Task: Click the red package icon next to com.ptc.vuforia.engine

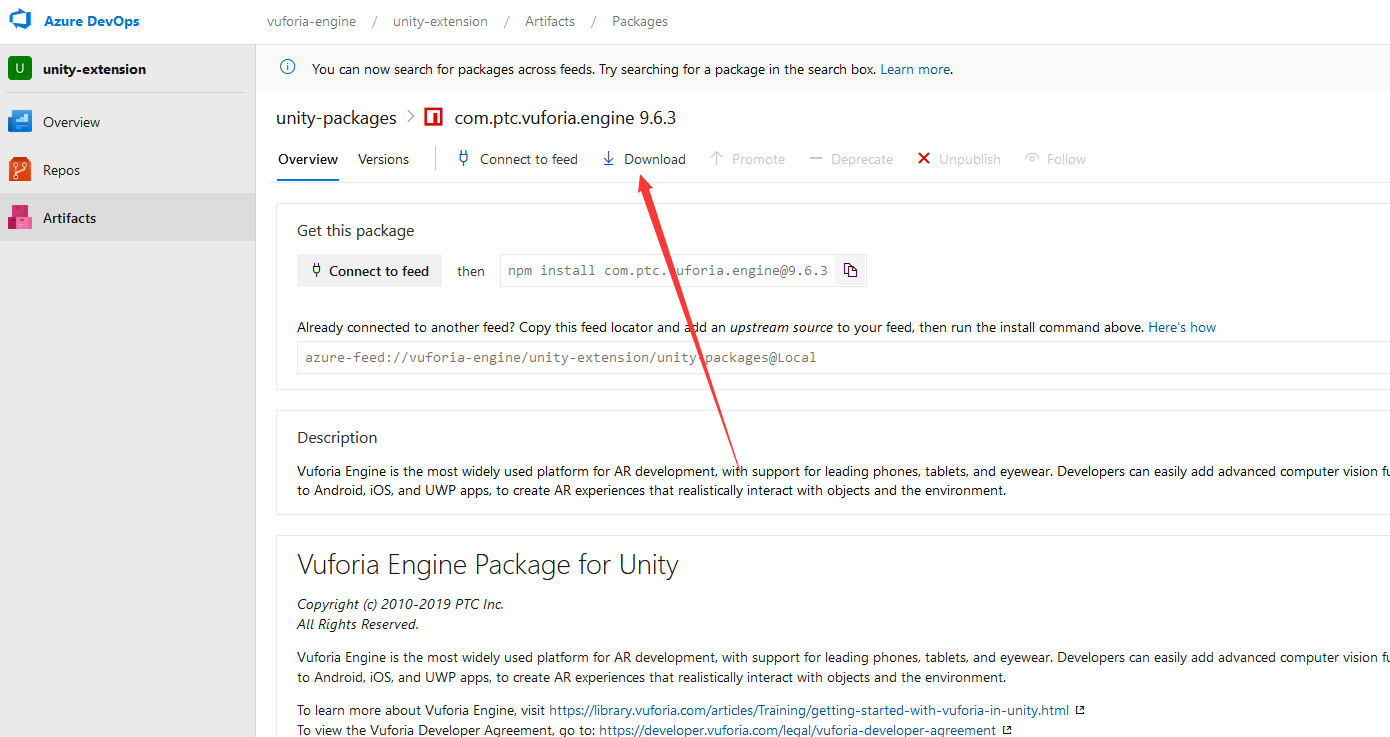Action: (433, 118)
